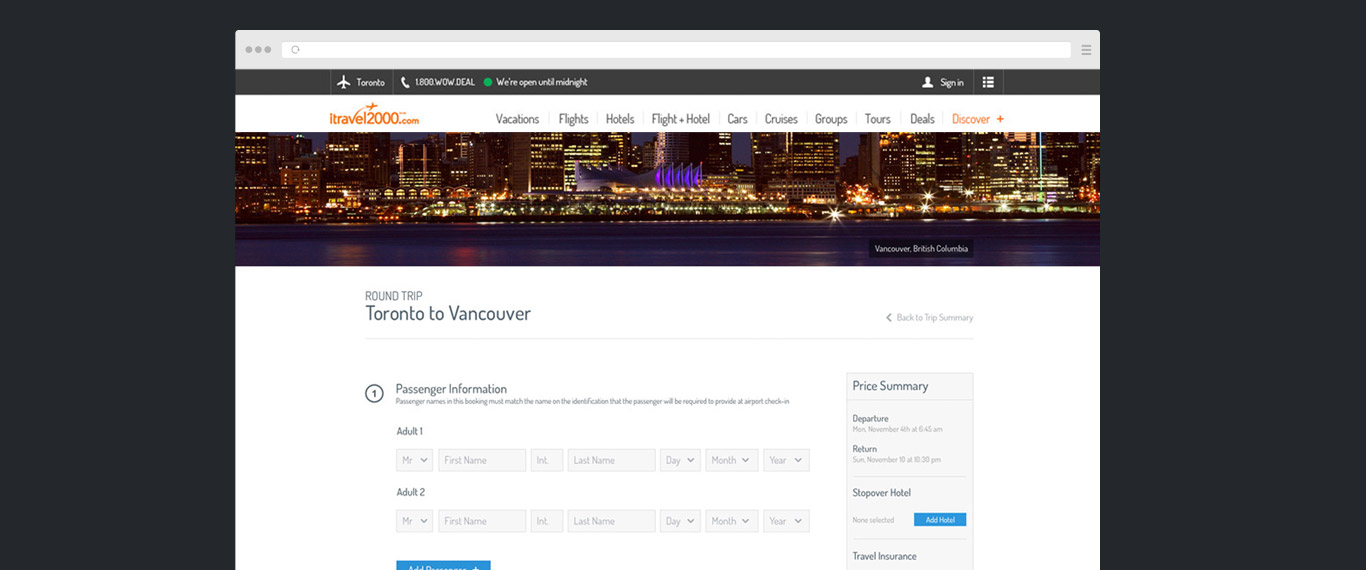Click Adult 2 middle initial field
1366x570 pixels.
point(547,521)
